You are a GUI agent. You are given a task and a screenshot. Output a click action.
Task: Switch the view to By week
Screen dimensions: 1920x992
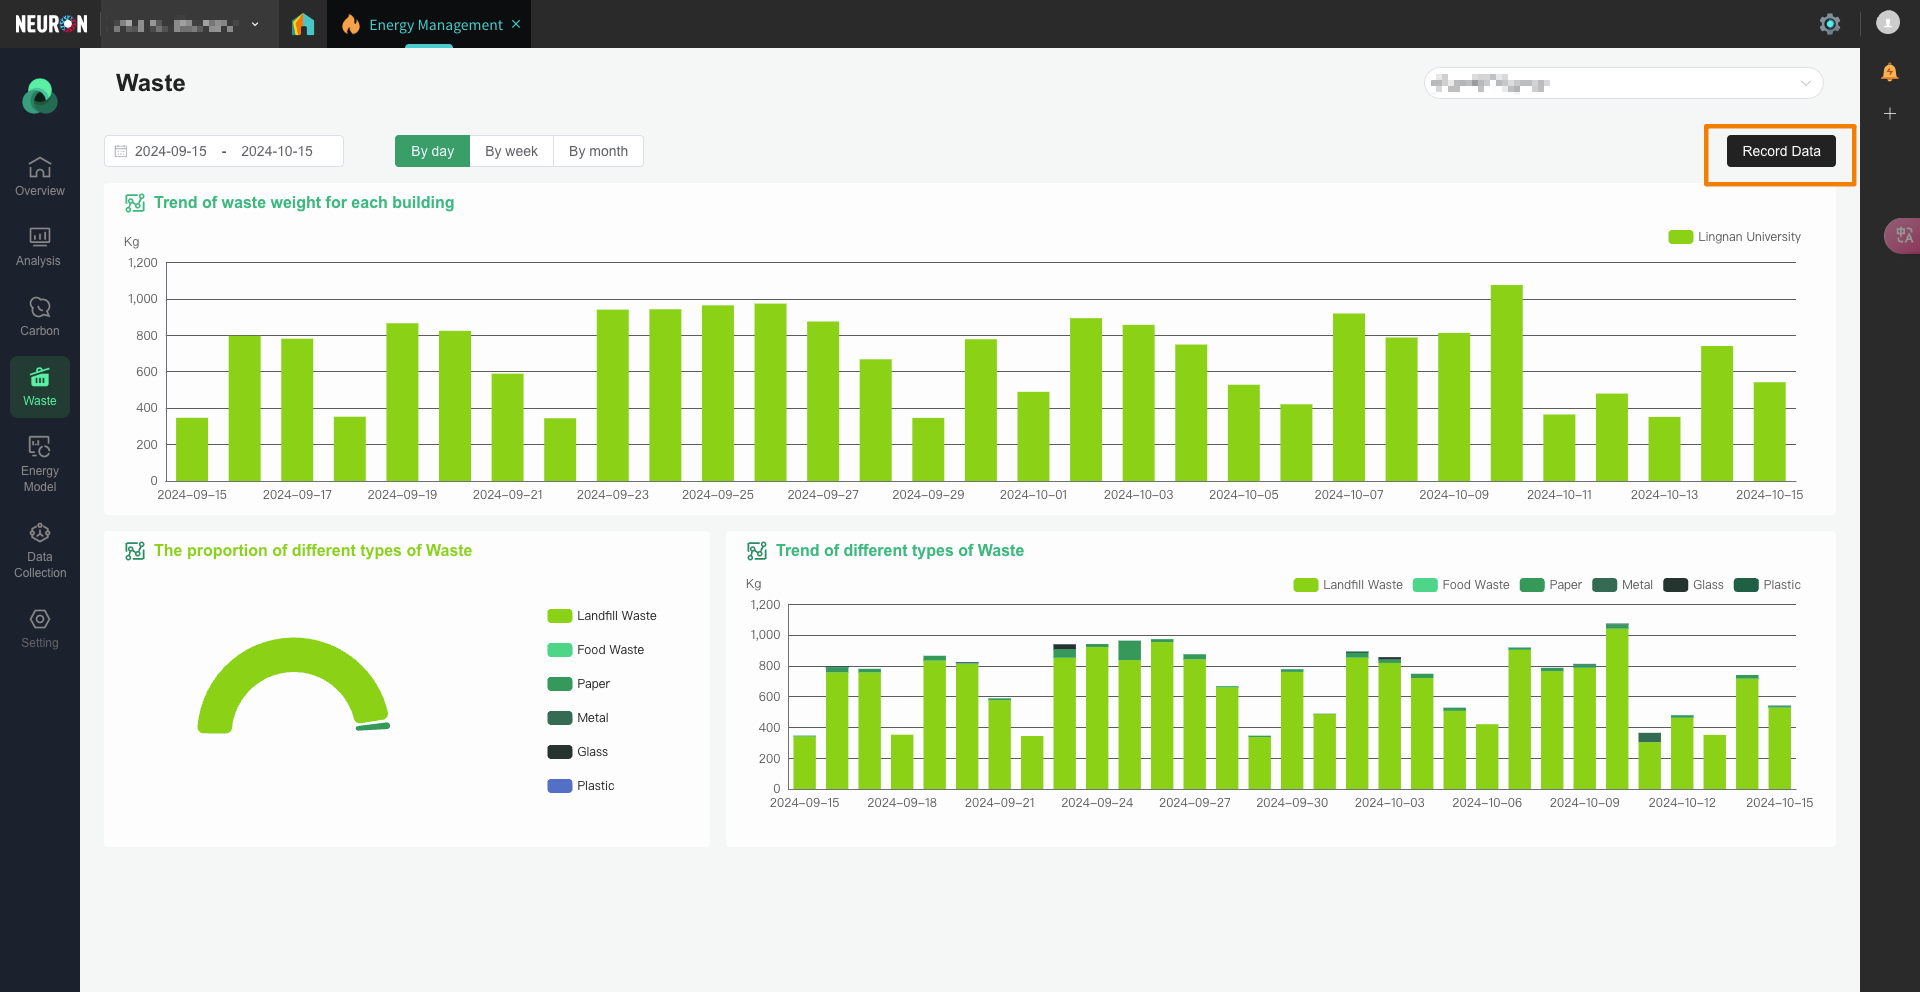[x=511, y=151]
